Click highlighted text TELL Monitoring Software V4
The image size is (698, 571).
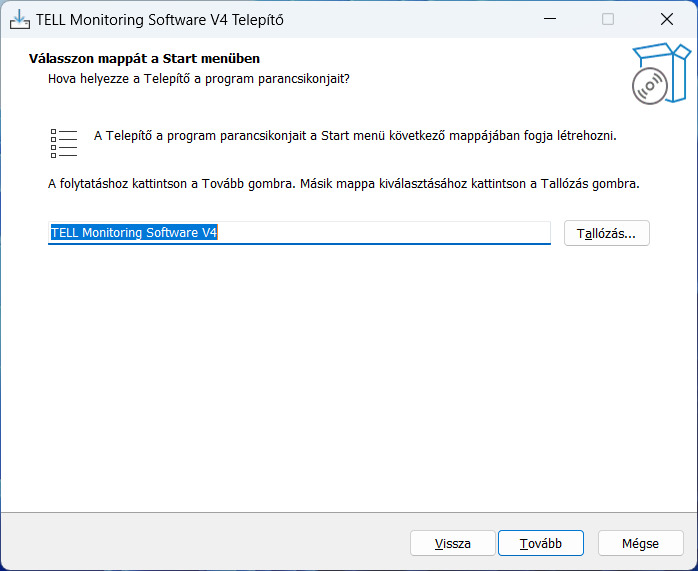point(134,233)
